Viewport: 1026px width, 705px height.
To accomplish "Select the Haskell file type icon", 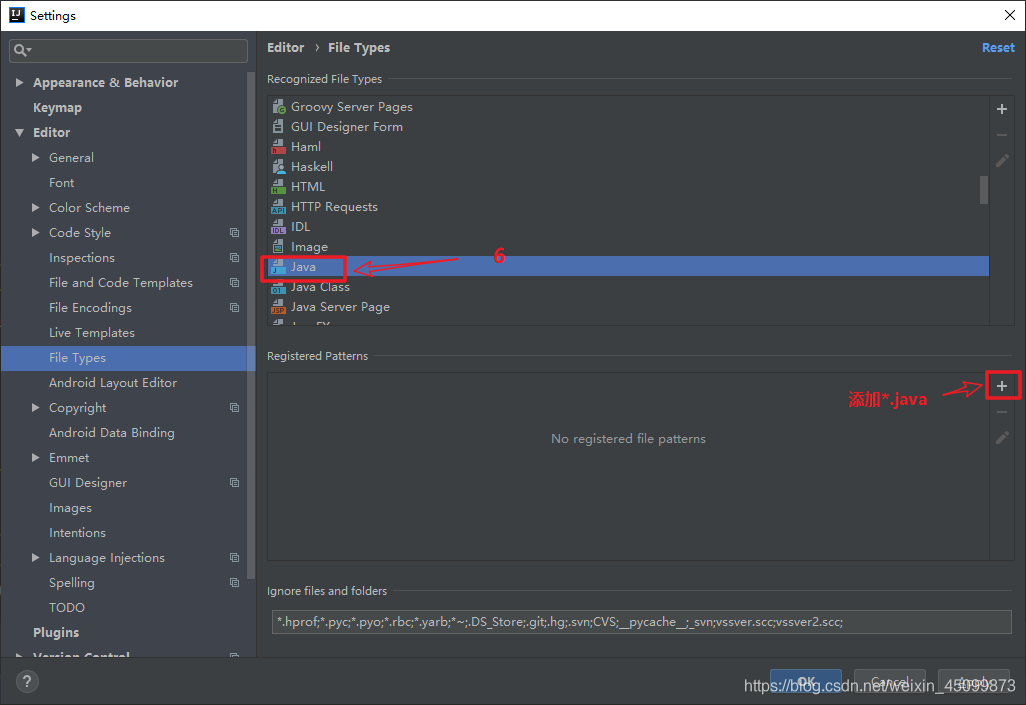I will click(279, 167).
